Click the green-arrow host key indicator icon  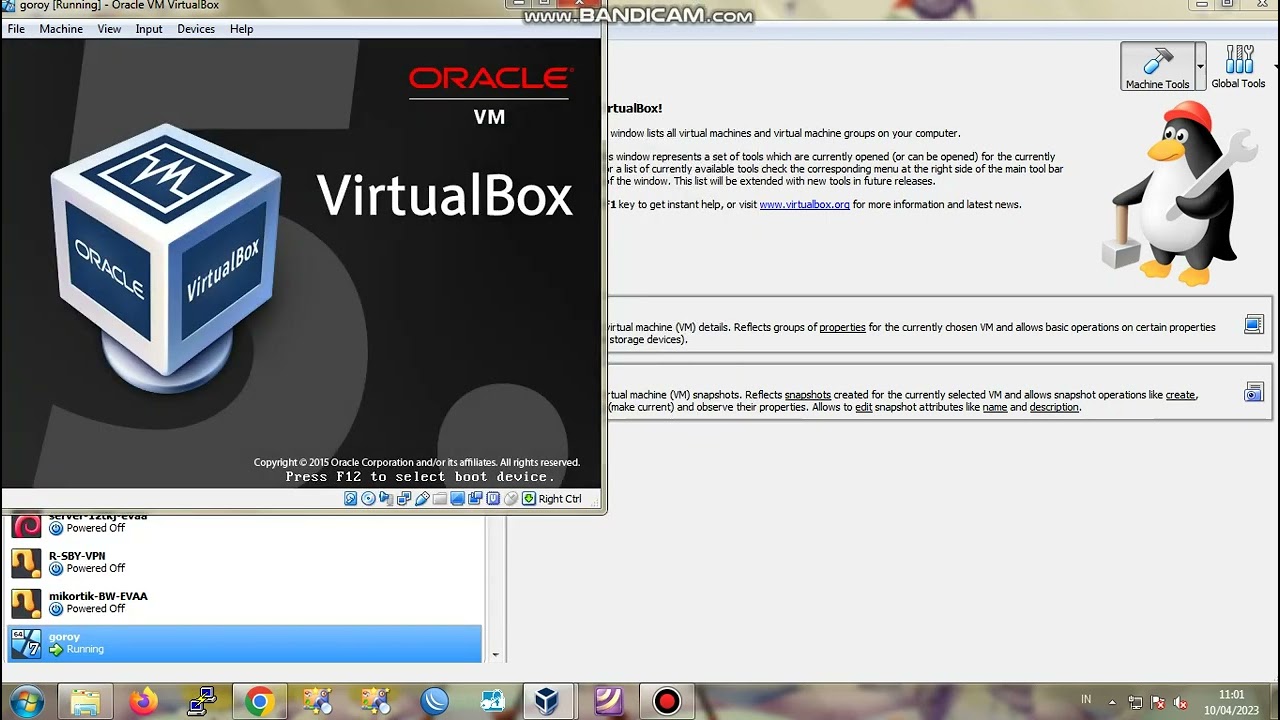529,498
